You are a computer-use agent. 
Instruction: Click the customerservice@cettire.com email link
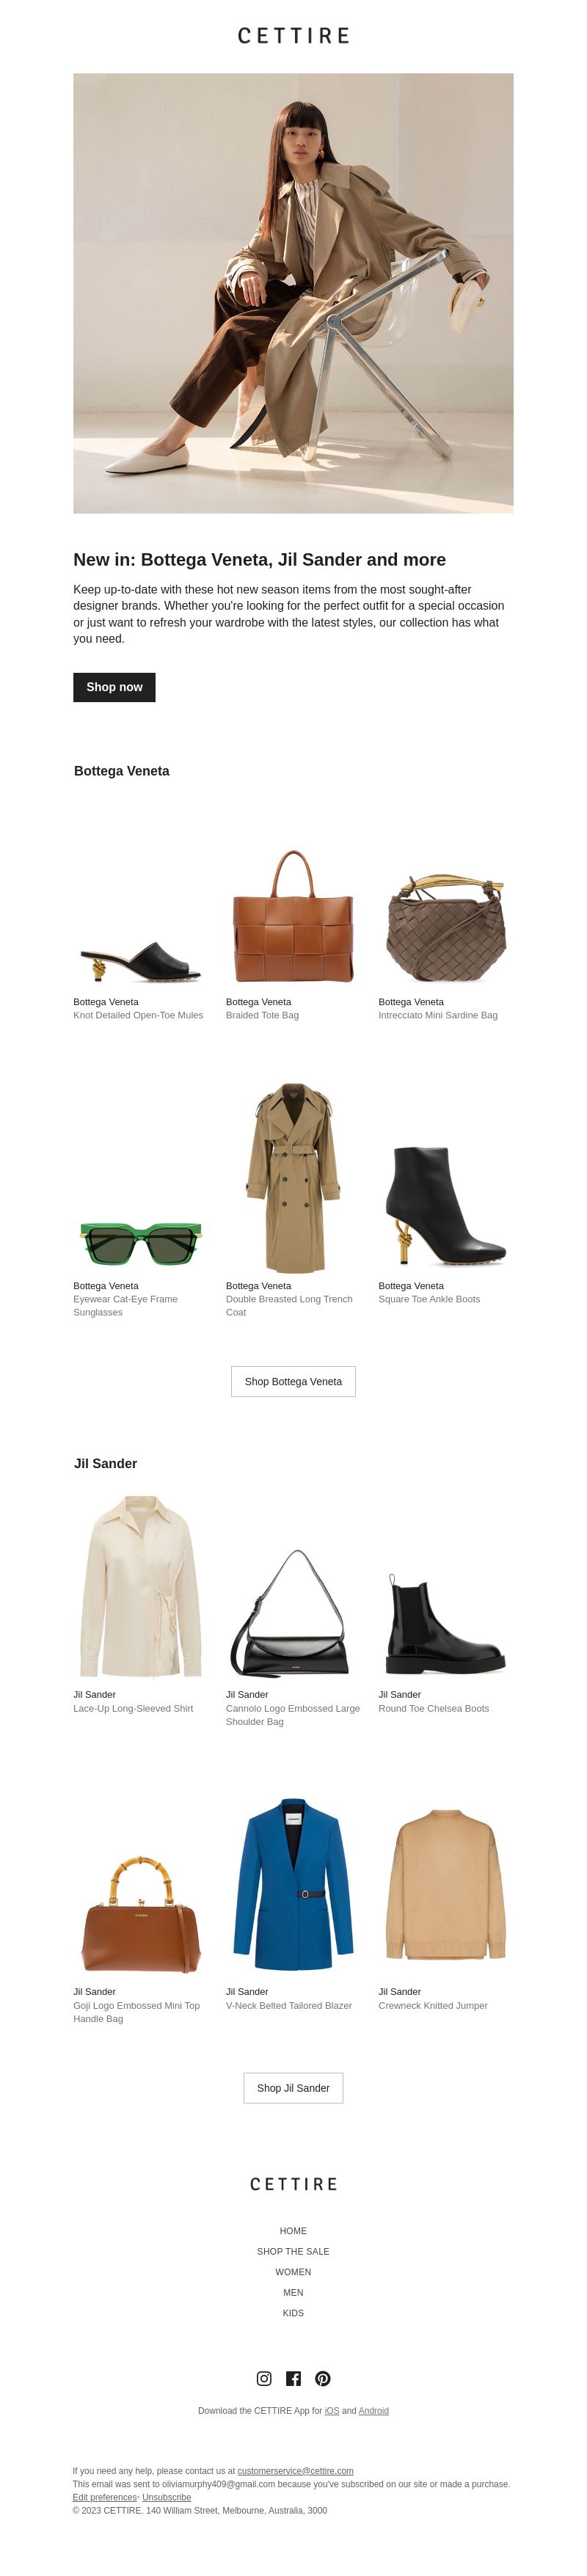(x=295, y=2471)
